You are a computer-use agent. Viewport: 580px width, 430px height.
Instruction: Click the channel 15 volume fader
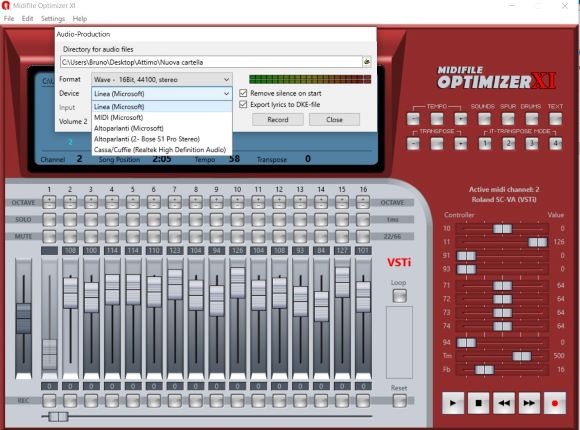(343, 282)
